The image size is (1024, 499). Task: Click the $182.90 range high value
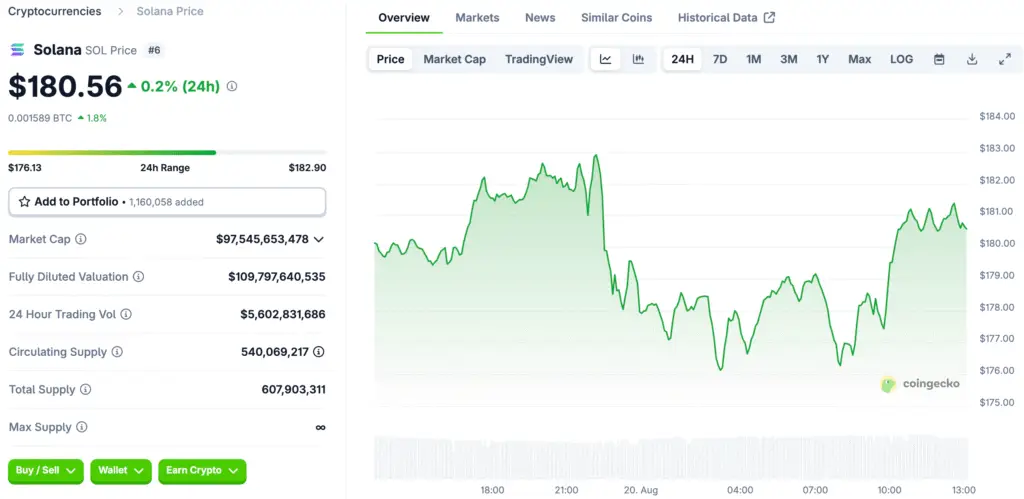[x=308, y=168]
